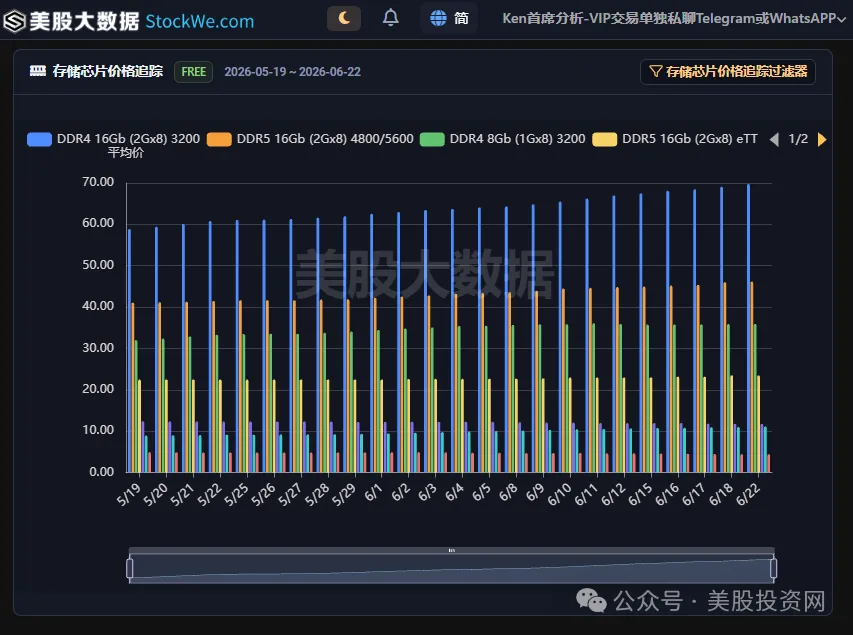Click the memory chip icon beside title
853x635 pixels.
(38, 71)
